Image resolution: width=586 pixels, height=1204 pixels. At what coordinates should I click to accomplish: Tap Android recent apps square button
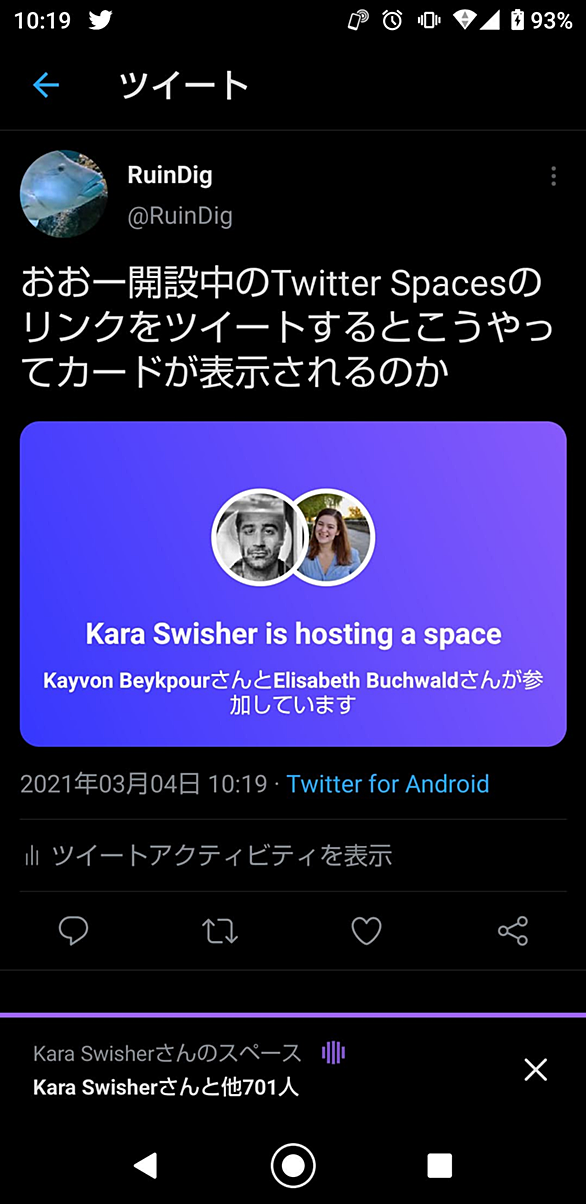coord(439,1165)
